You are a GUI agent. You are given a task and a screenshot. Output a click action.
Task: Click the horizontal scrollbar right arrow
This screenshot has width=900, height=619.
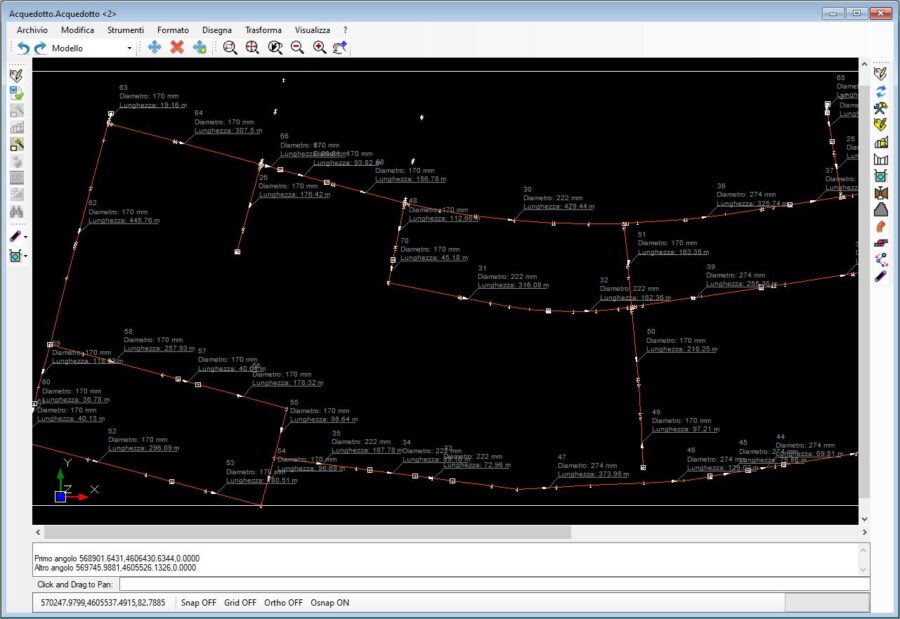(x=864, y=532)
